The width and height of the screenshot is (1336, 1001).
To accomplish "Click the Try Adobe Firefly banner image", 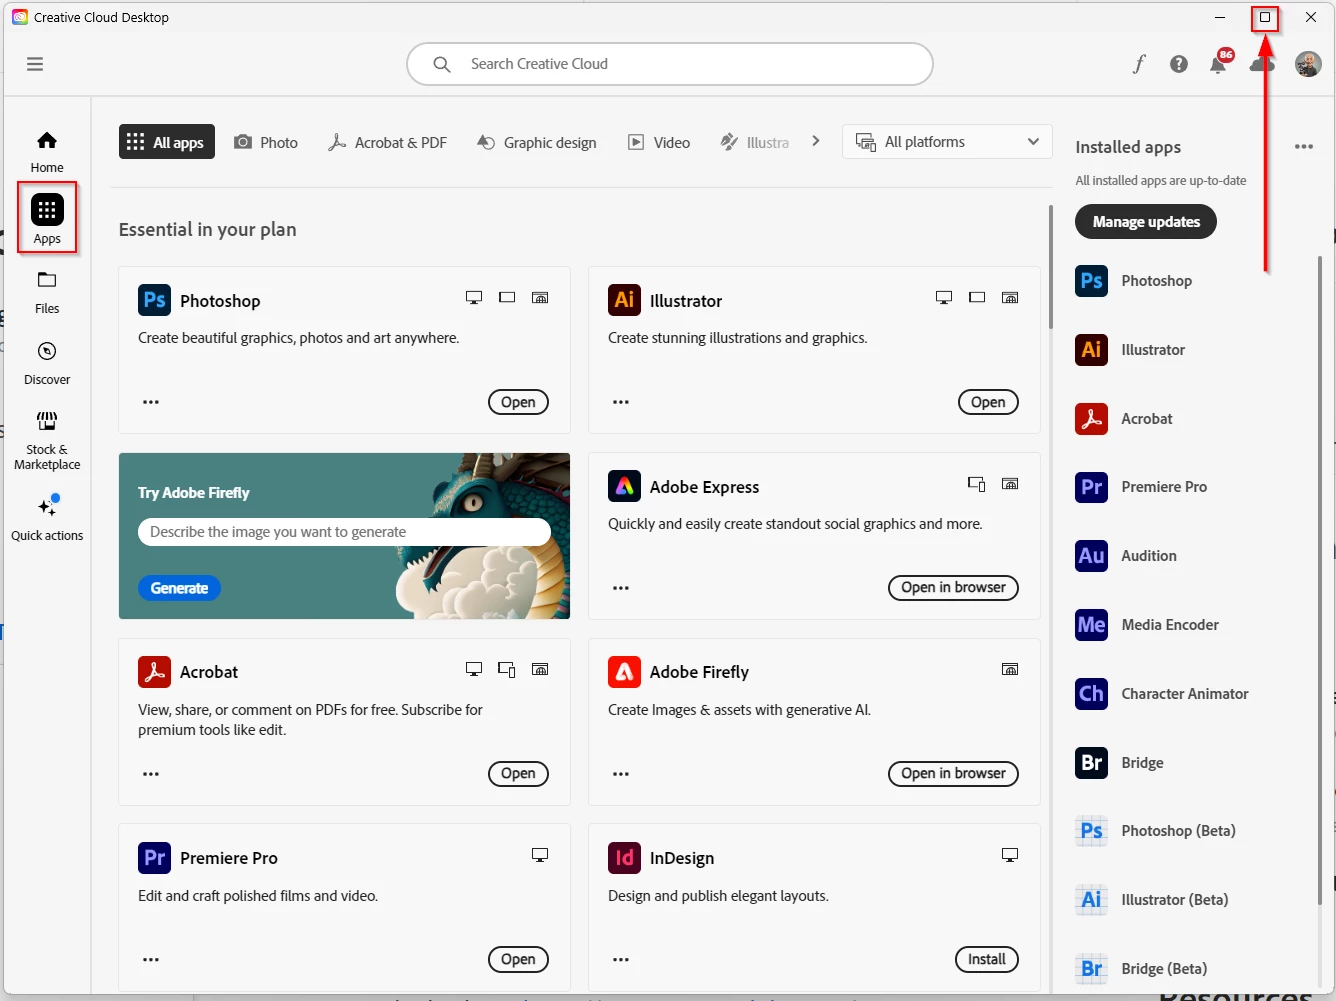I will tap(344, 536).
